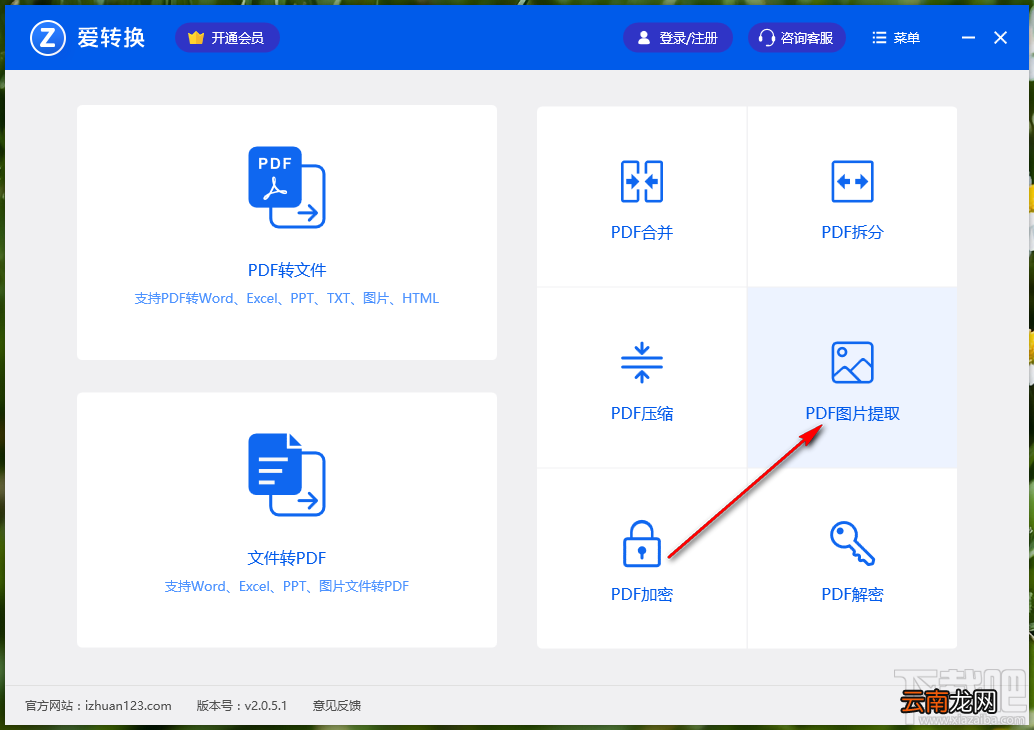Viewport: 1034px width, 730px height.
Task: Click the list icon beside 菜单
Action: pyautogui.click(x=879, y=38)
